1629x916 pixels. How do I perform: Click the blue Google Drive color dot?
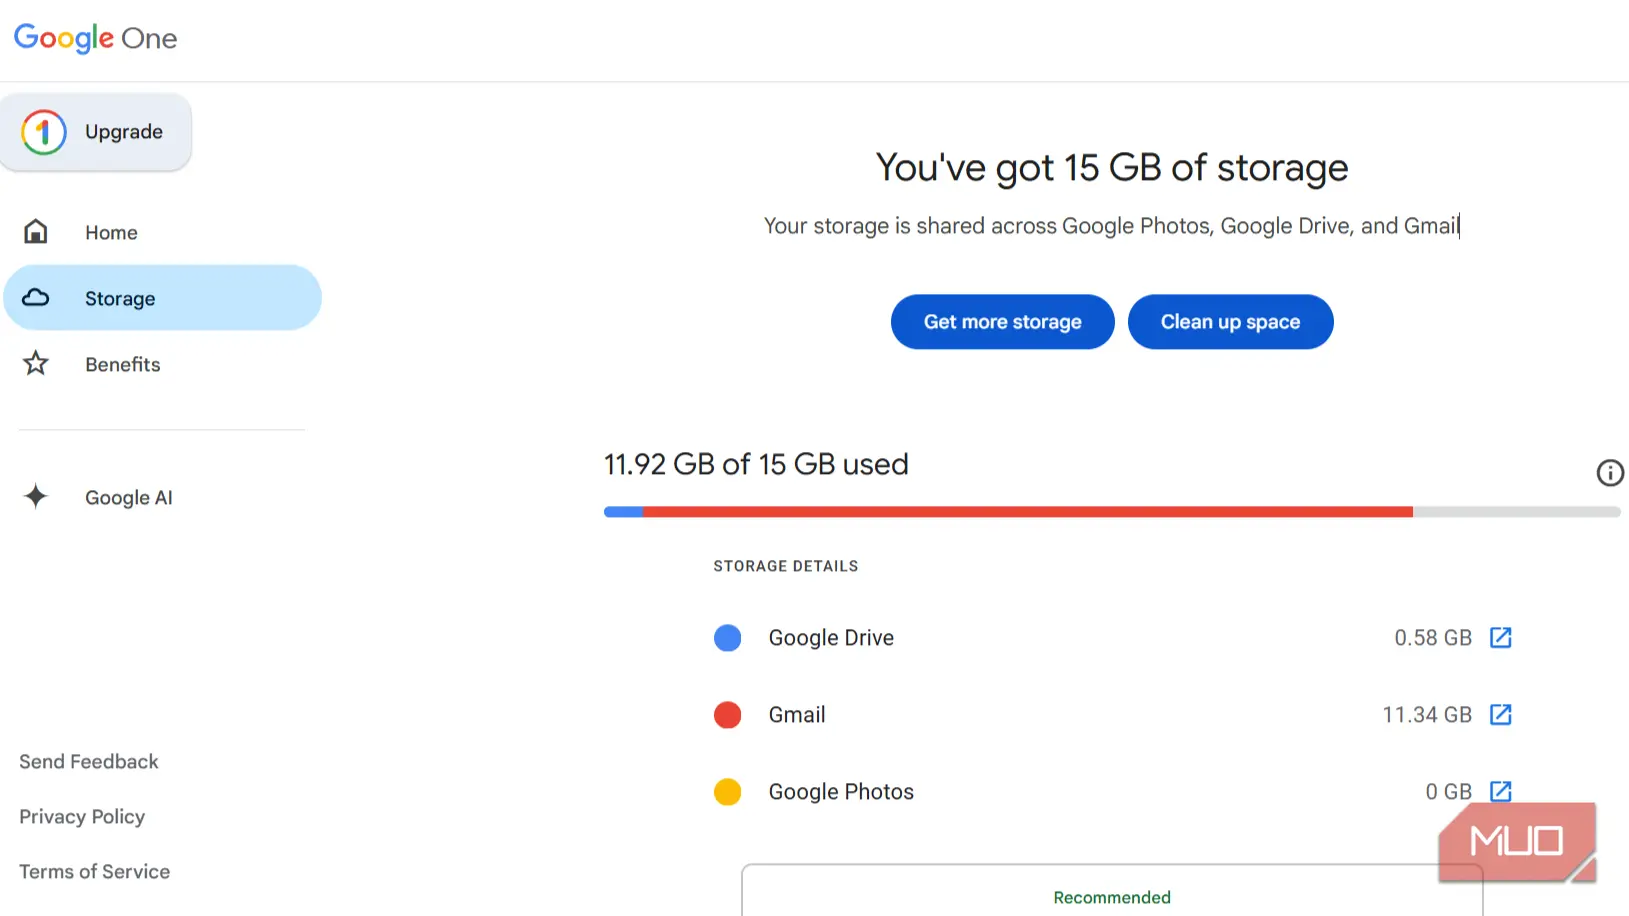pyautogui.click(x=727, y=638)
